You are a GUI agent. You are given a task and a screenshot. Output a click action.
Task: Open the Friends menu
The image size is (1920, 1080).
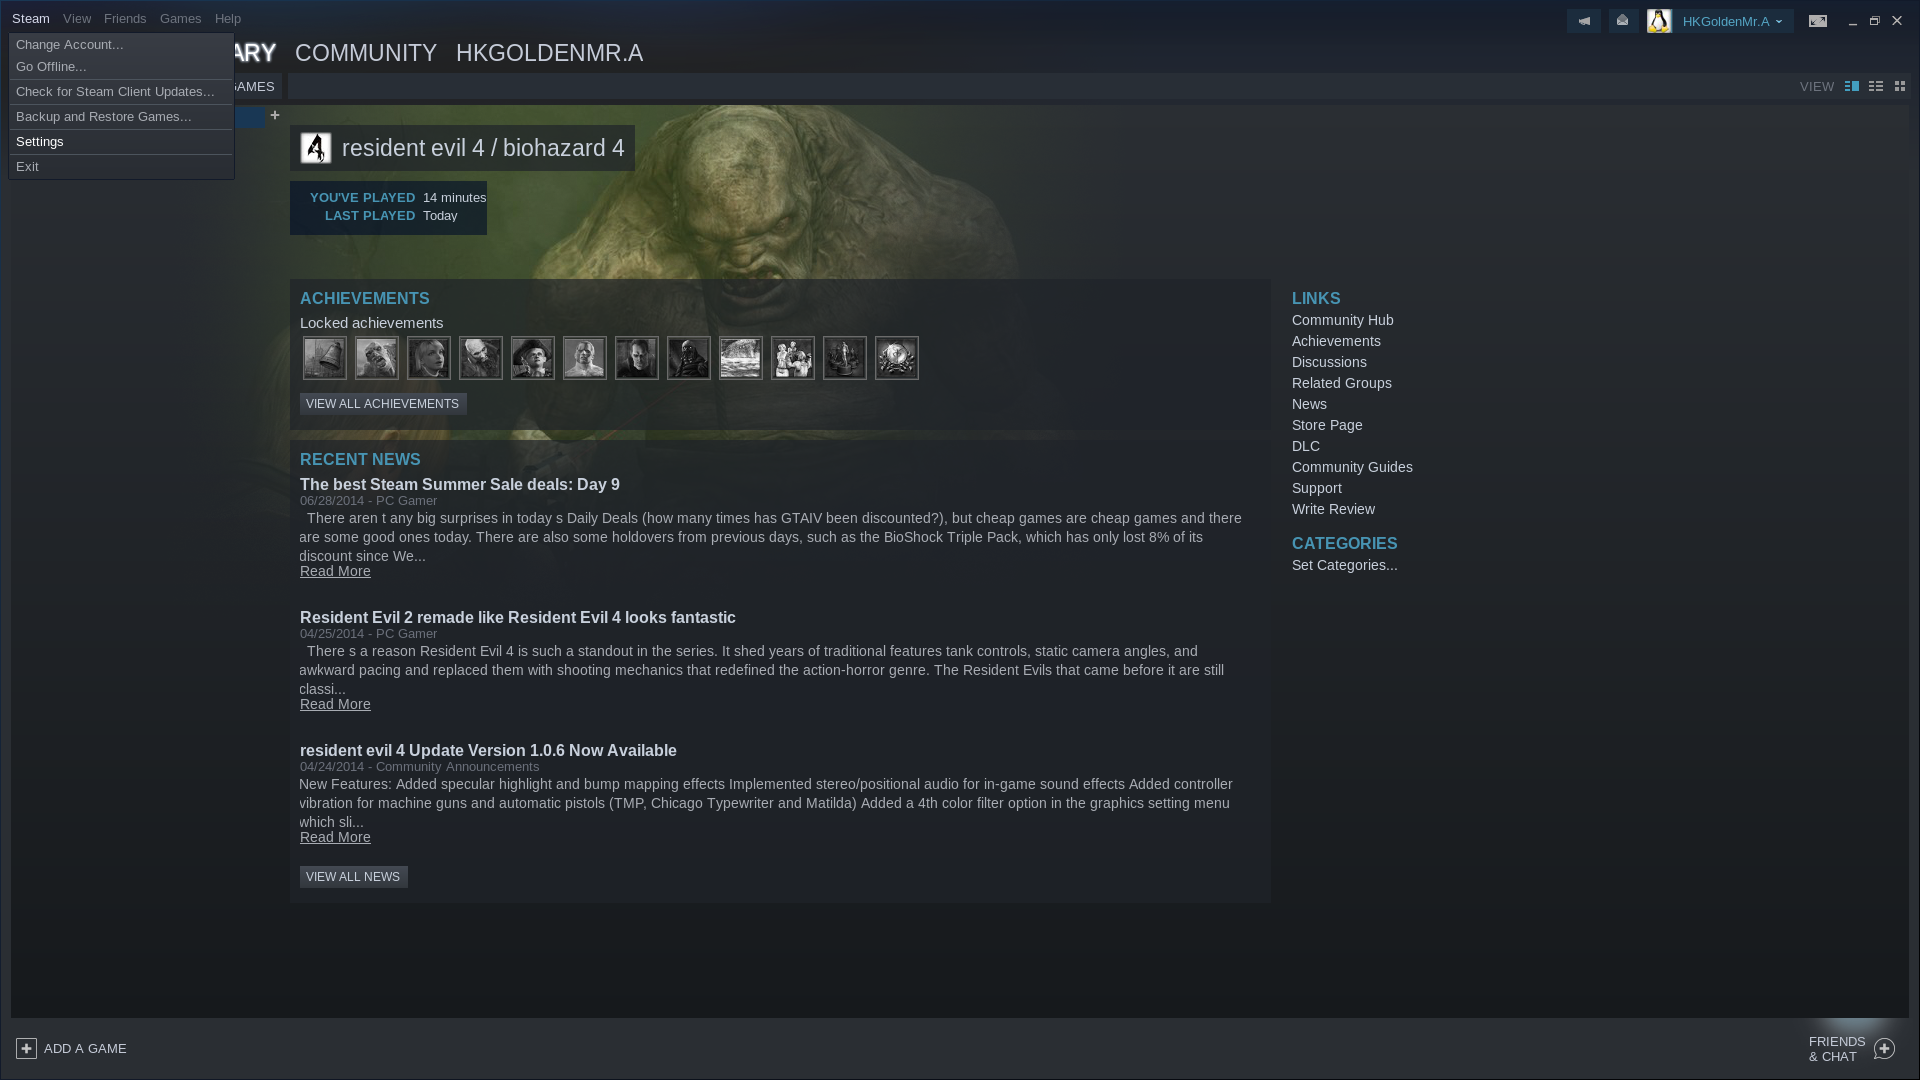tap(125, 18)
